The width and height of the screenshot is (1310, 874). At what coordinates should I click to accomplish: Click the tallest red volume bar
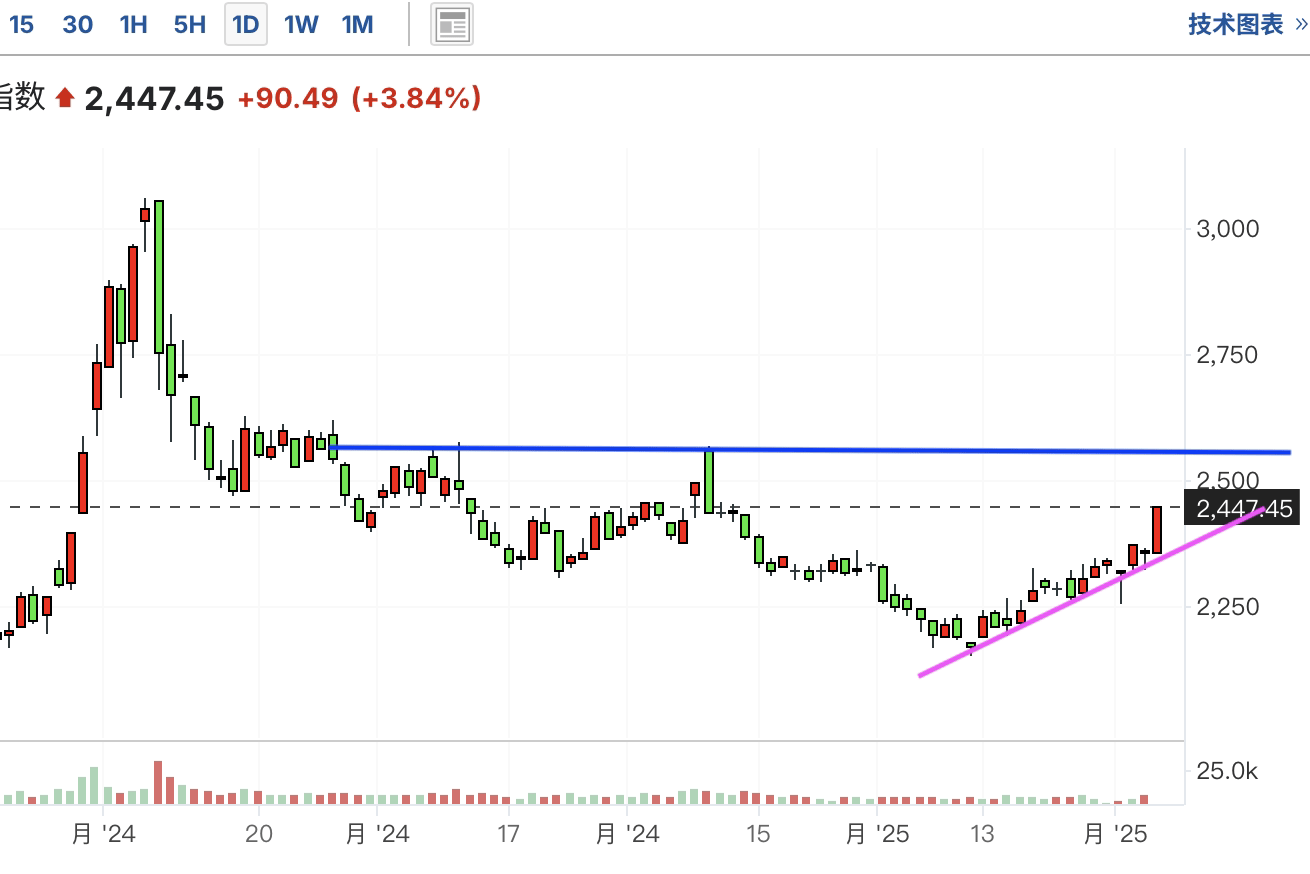(x=158, y=783)
